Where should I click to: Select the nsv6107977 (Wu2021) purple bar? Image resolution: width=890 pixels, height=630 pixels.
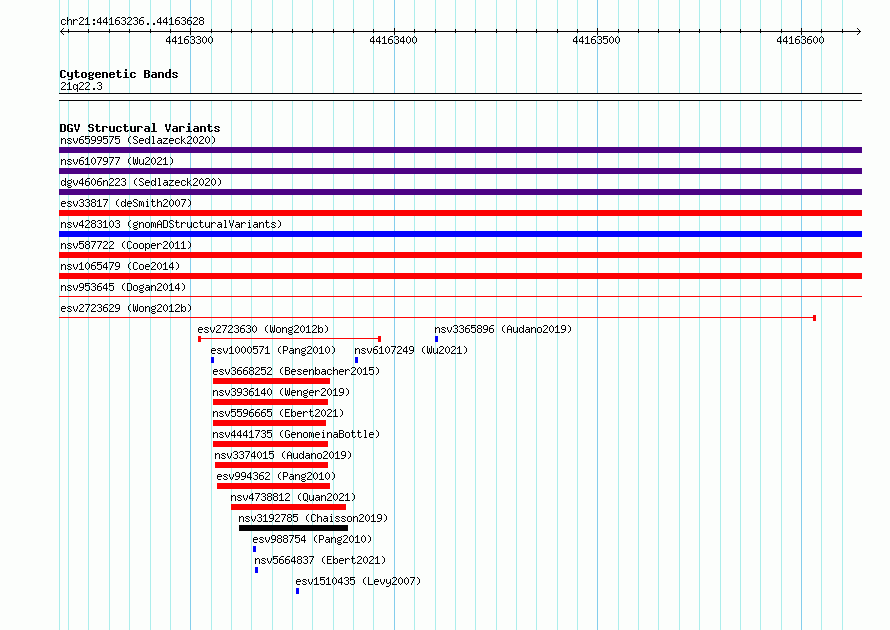pos(460,171)
